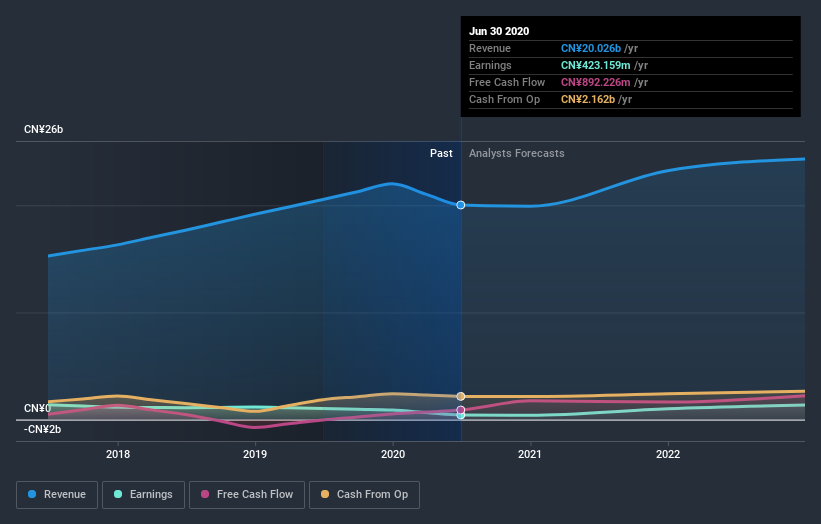Click the Revenue row label in tooltip
Viewport: 821px width, 524px height.
click(x=490, y=48)
